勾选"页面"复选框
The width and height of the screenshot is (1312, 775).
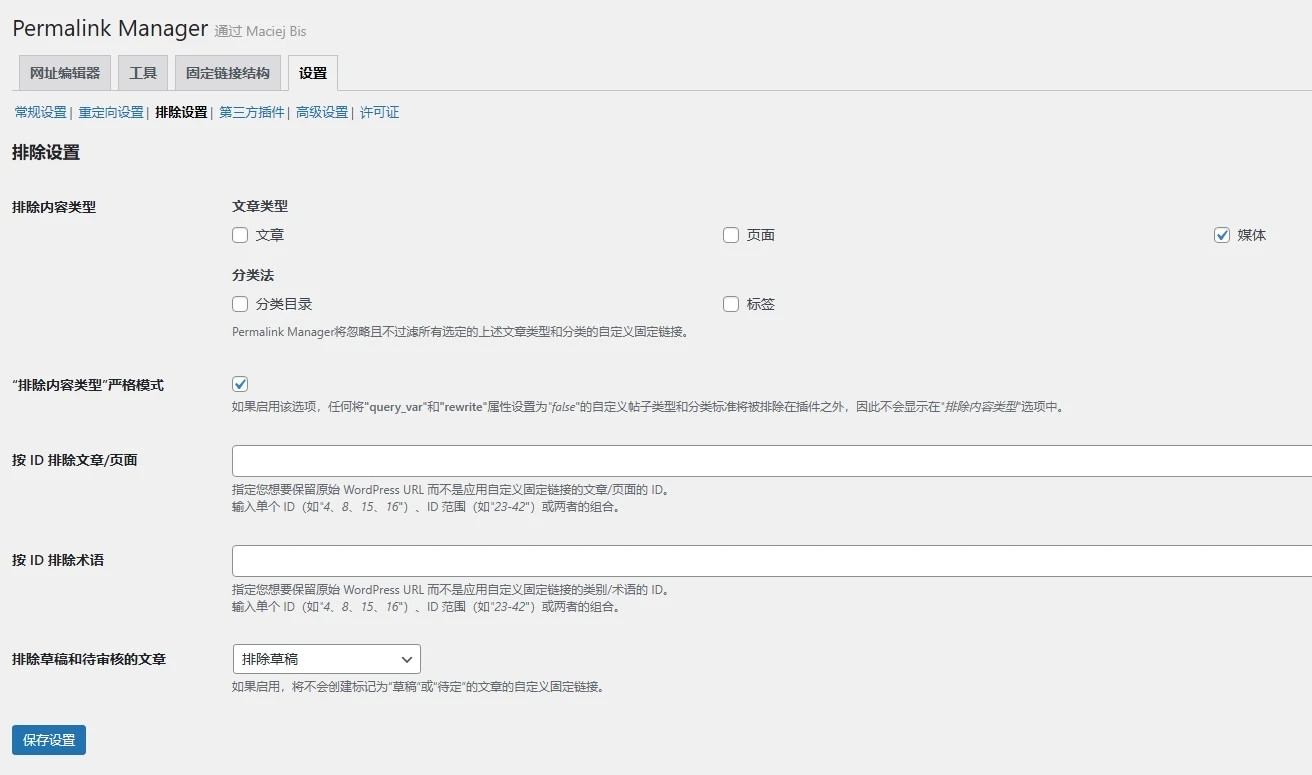coord(730,234)
